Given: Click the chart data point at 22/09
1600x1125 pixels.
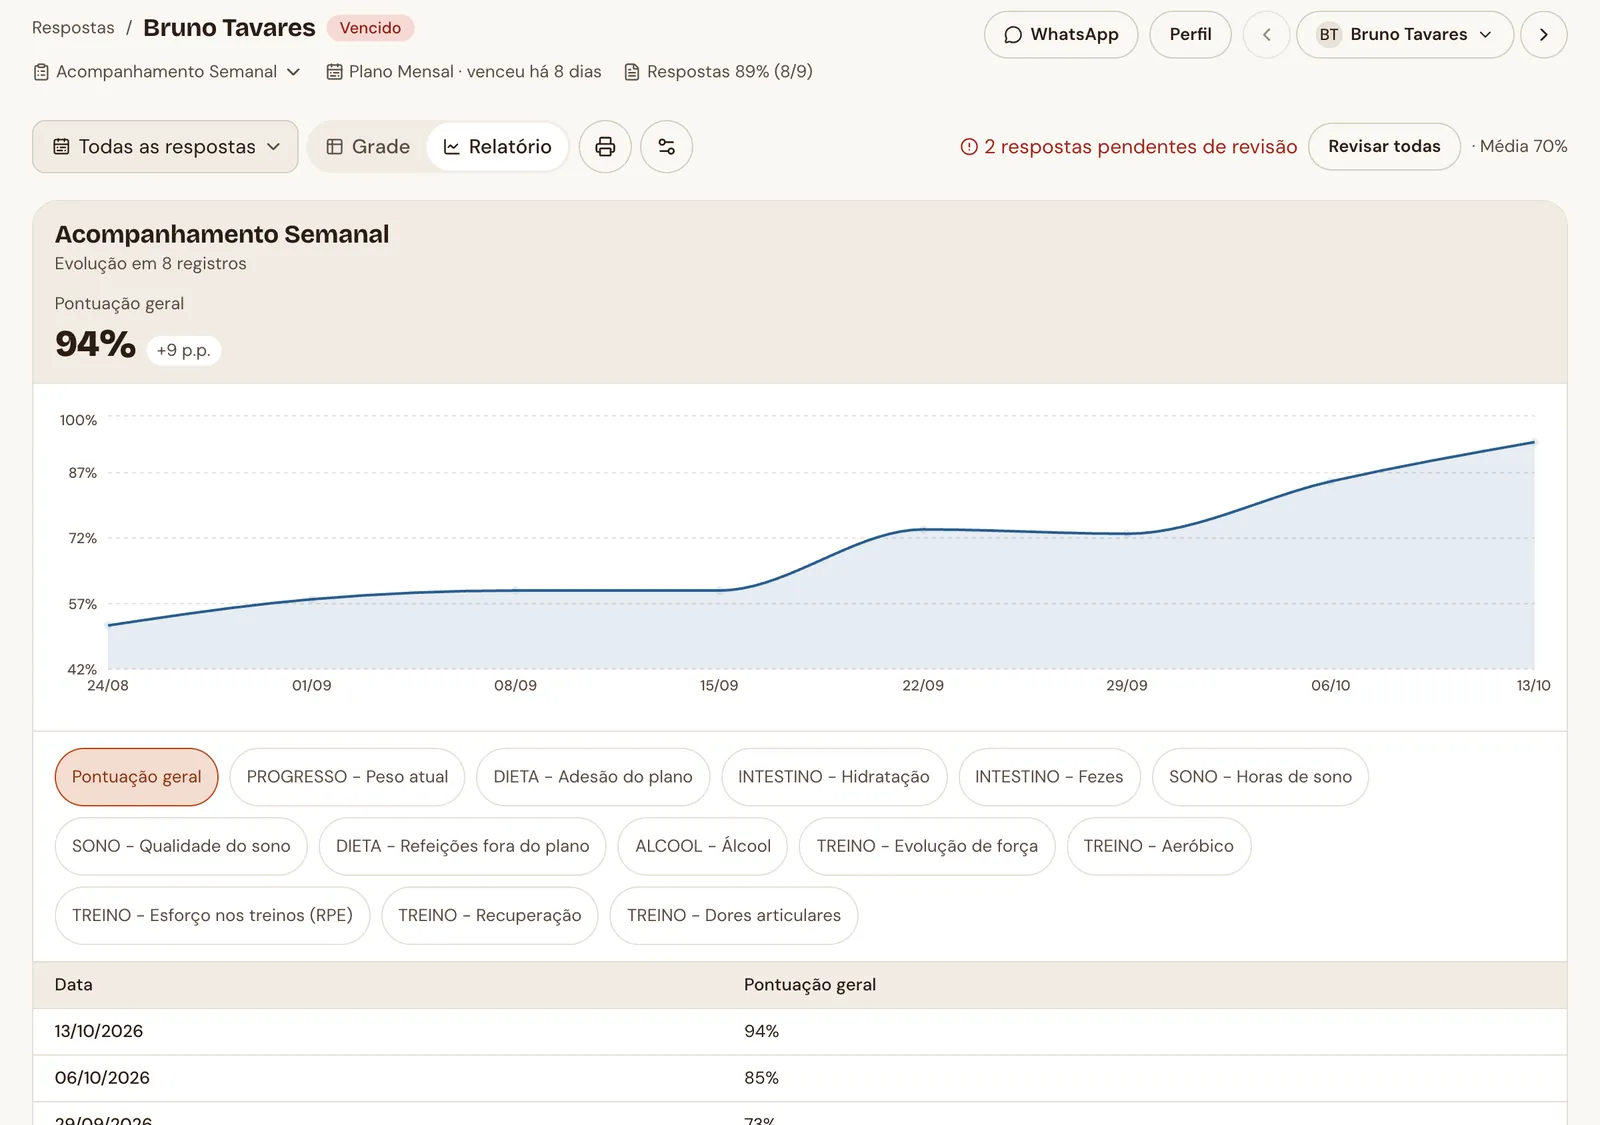Looking at the screenshot, I should pyautogui.click(x=923, y=529).
